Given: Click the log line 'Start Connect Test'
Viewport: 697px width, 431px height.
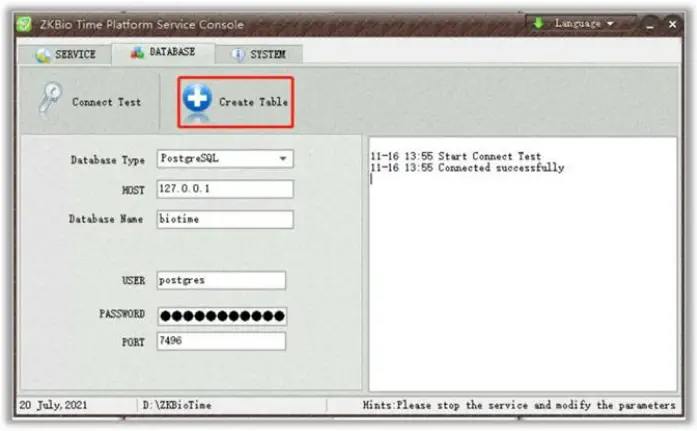Looking at the screenshot, I should tap(456, 156).
